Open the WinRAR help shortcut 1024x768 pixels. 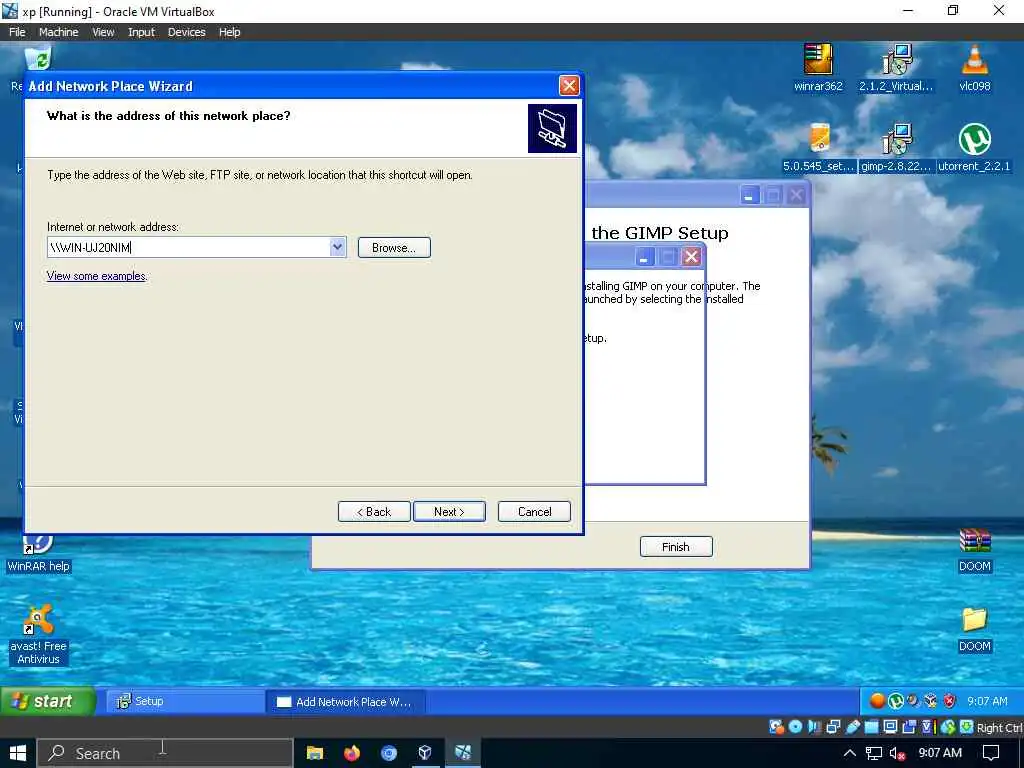(x=38, y=554)
